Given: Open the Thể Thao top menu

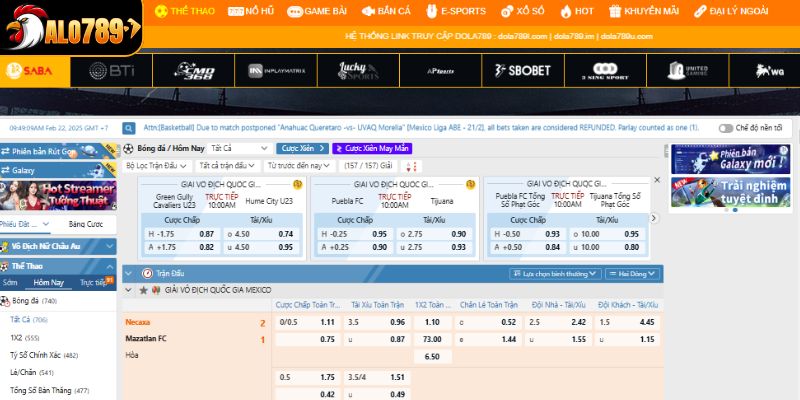Looking at the screenshot, I should coord(185,11).
